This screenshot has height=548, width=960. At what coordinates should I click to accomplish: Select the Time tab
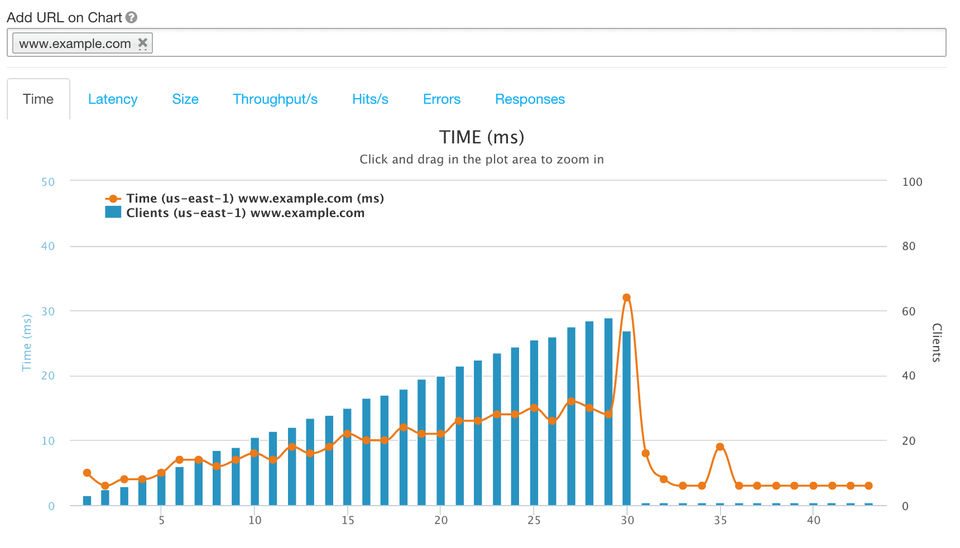38,99
